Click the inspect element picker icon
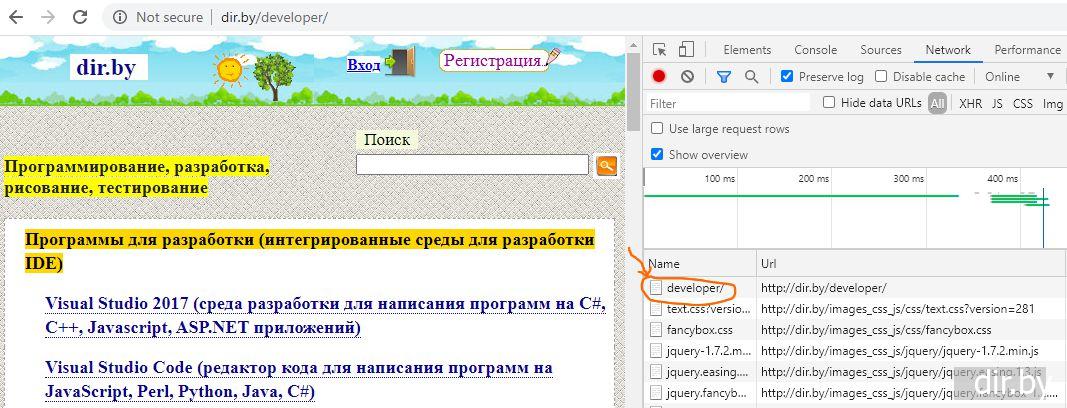The image size is (1067, 408). pos(659,50)
